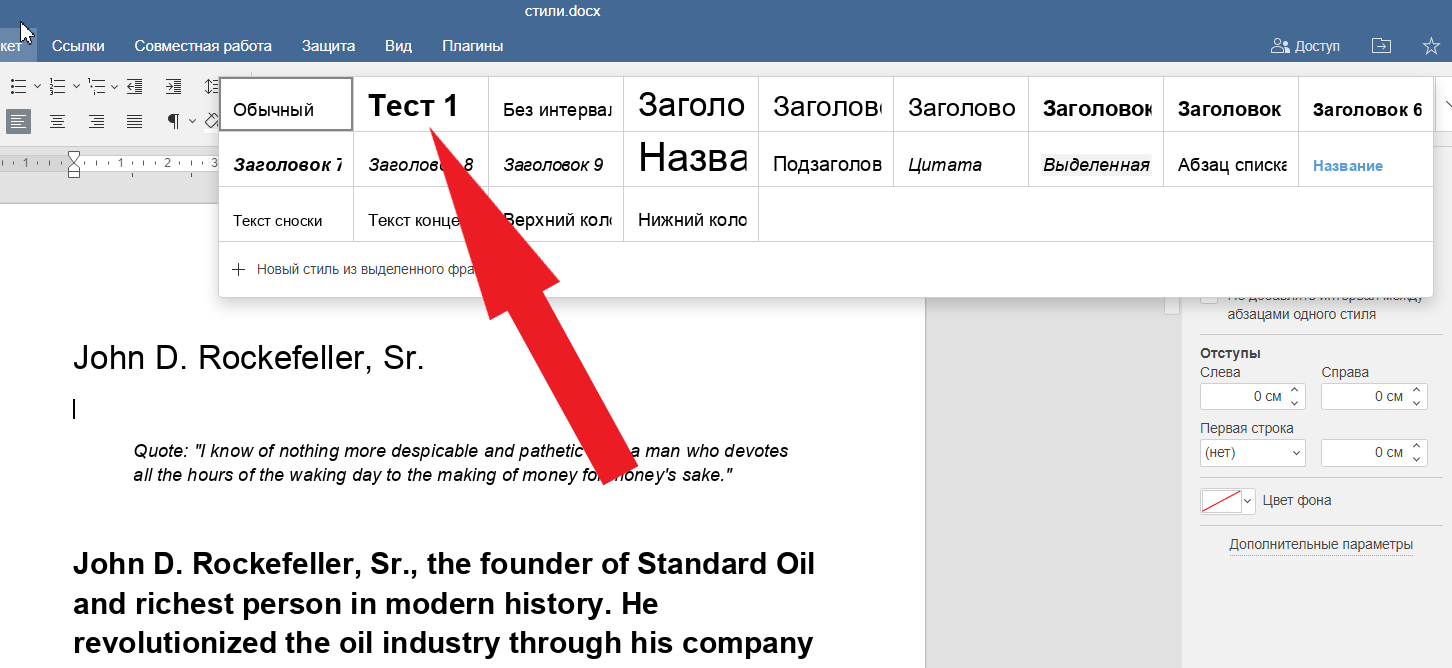Decrease the Слева indent value
This screenshot has width=1452, height=668.
pyautogui.click(x=1294, y=402)
